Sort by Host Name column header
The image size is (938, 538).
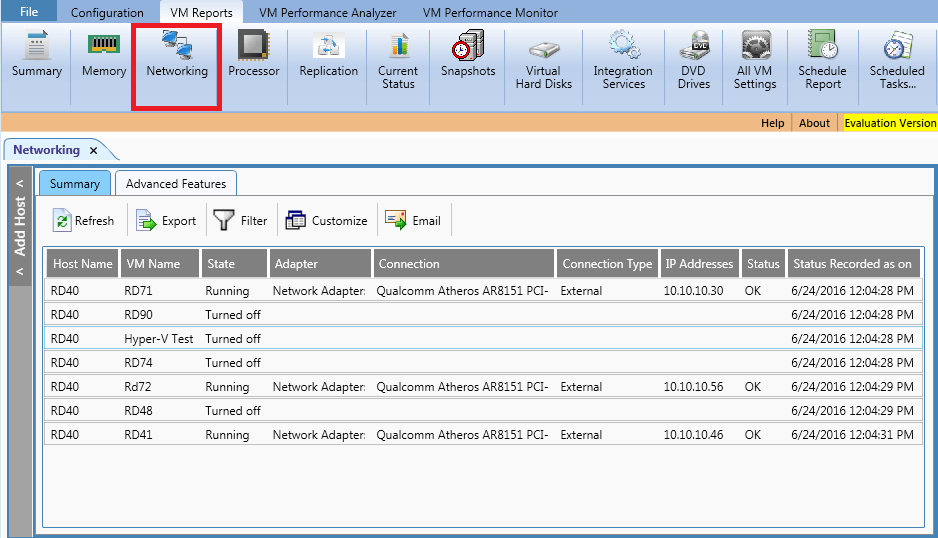[83, 263]
